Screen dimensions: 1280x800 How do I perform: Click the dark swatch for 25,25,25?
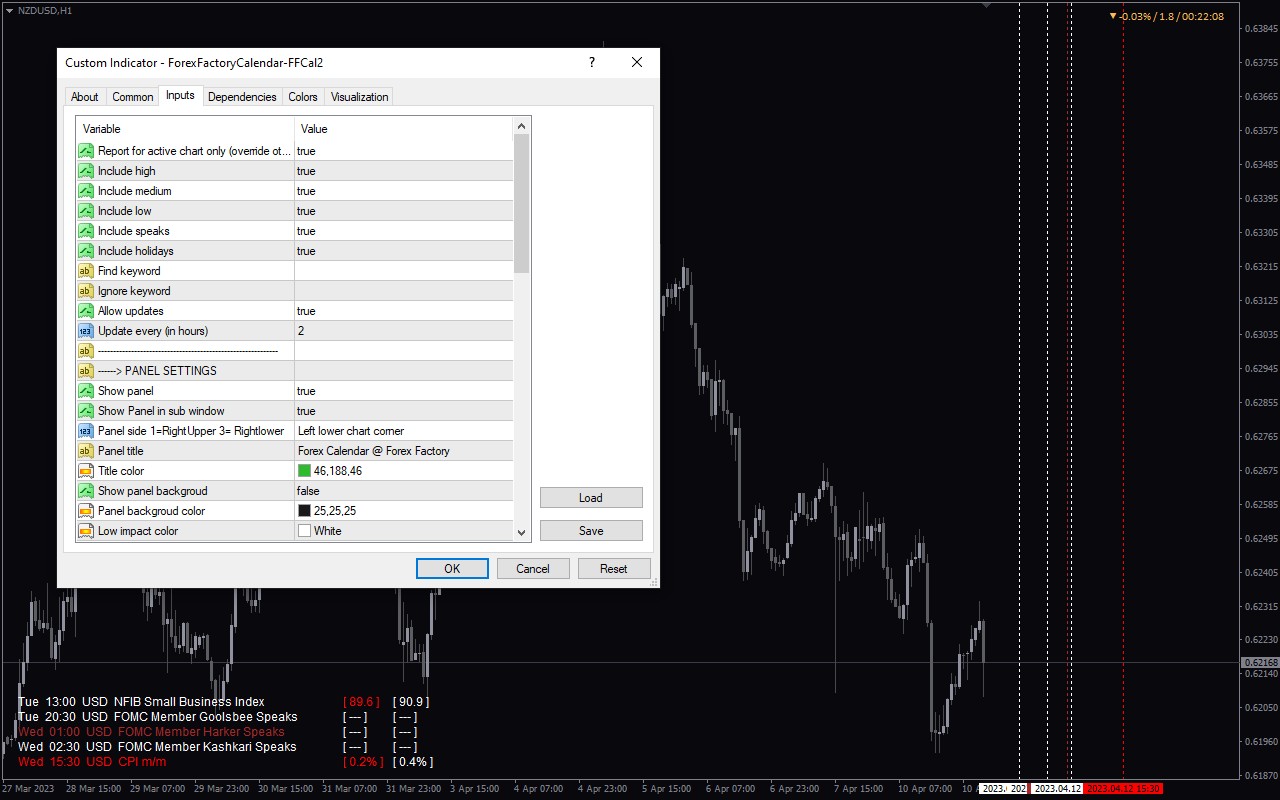(x=304, y=511)
